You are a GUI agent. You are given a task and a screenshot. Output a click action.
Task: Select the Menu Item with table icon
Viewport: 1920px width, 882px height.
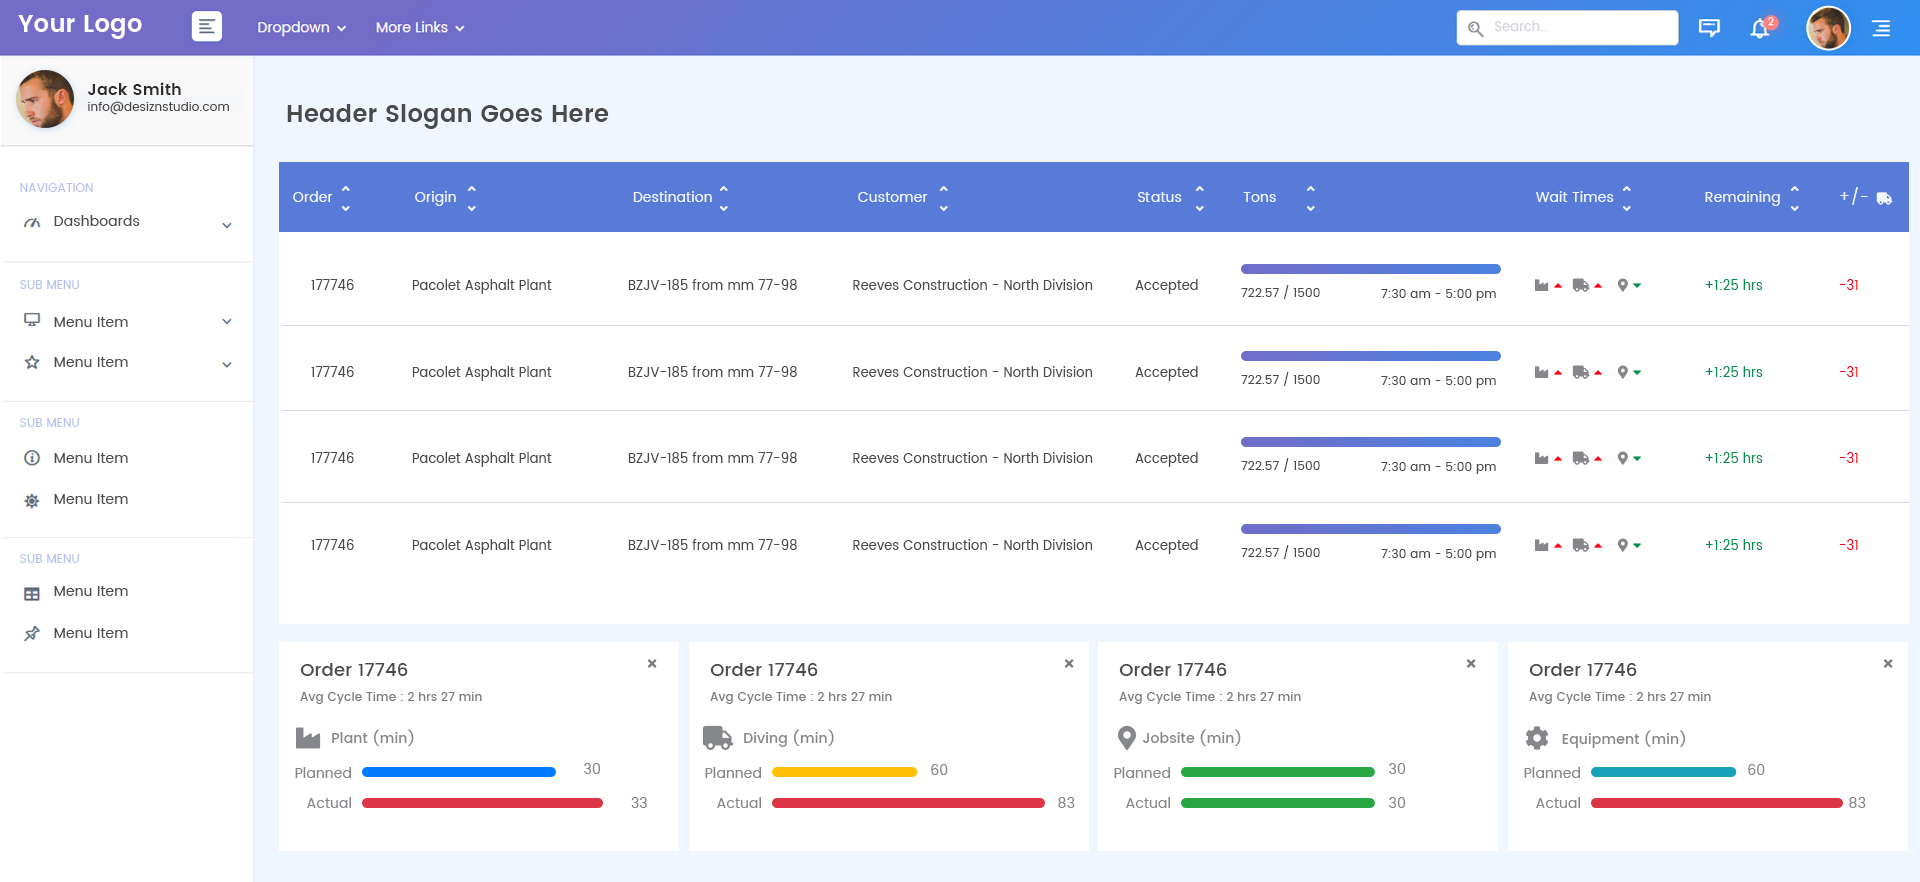pyautogui.click(x=91, y=592)
